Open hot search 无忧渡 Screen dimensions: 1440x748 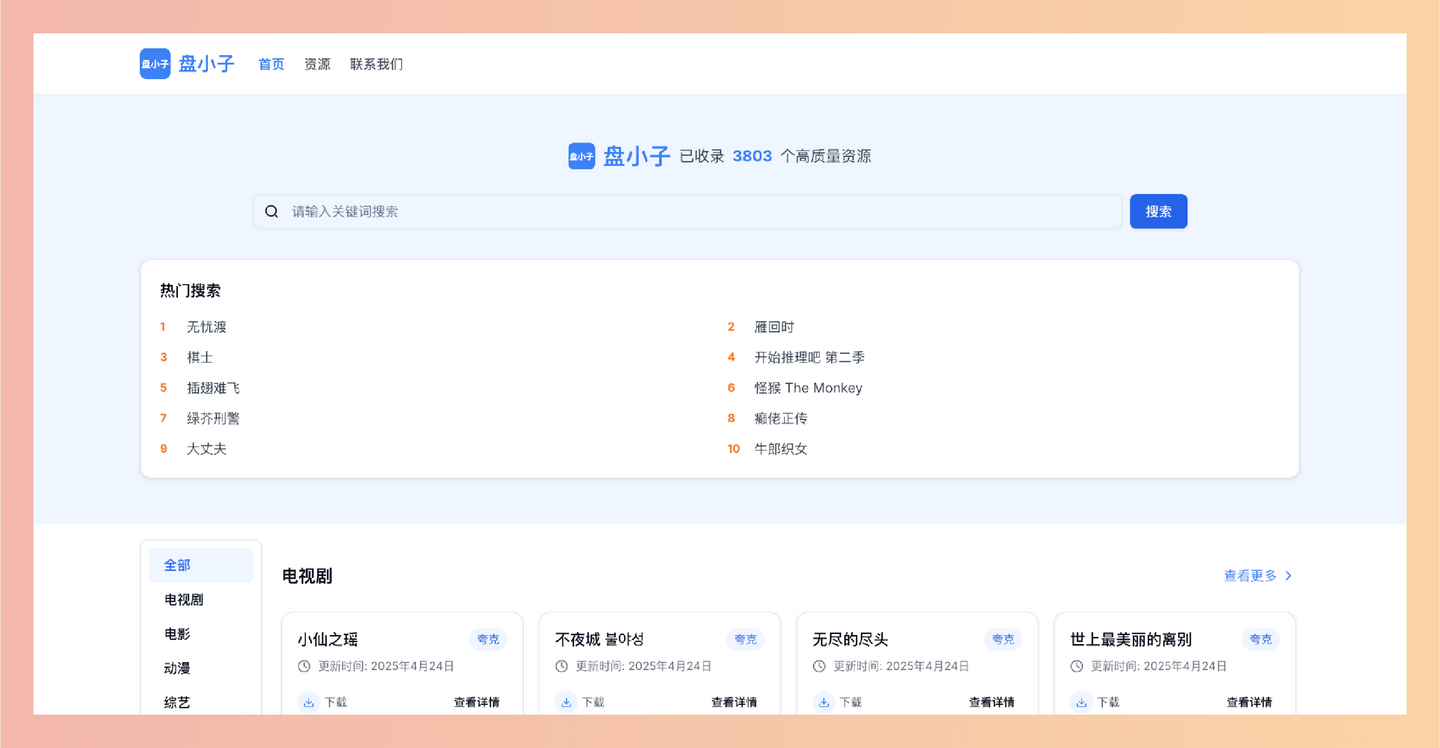click(207, 327)
